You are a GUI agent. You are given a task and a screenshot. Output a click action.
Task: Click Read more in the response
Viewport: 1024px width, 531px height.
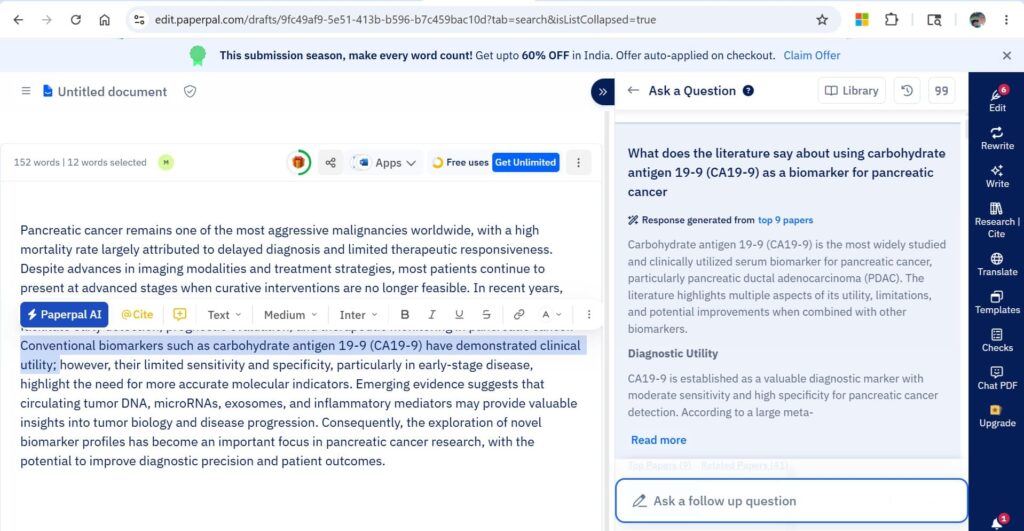point(658,440)
